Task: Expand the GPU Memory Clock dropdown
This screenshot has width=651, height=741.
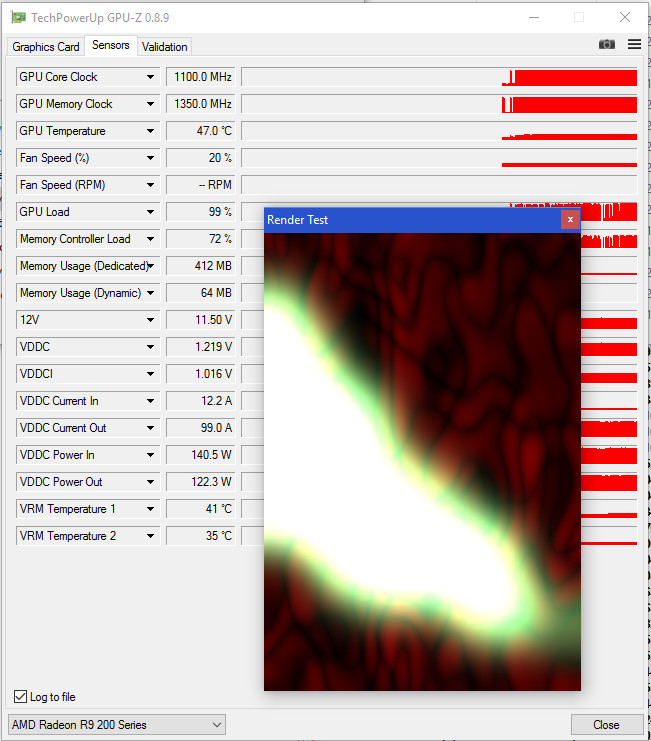Action: [x=150, y=103]
